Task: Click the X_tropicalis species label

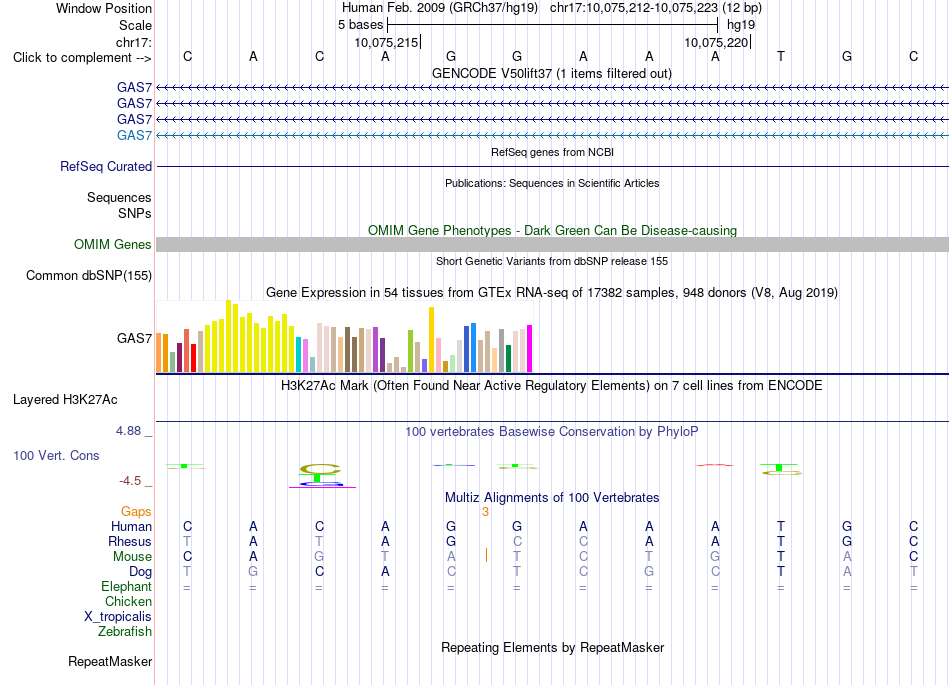Action: pyautogui.click(x=118, y=617)
